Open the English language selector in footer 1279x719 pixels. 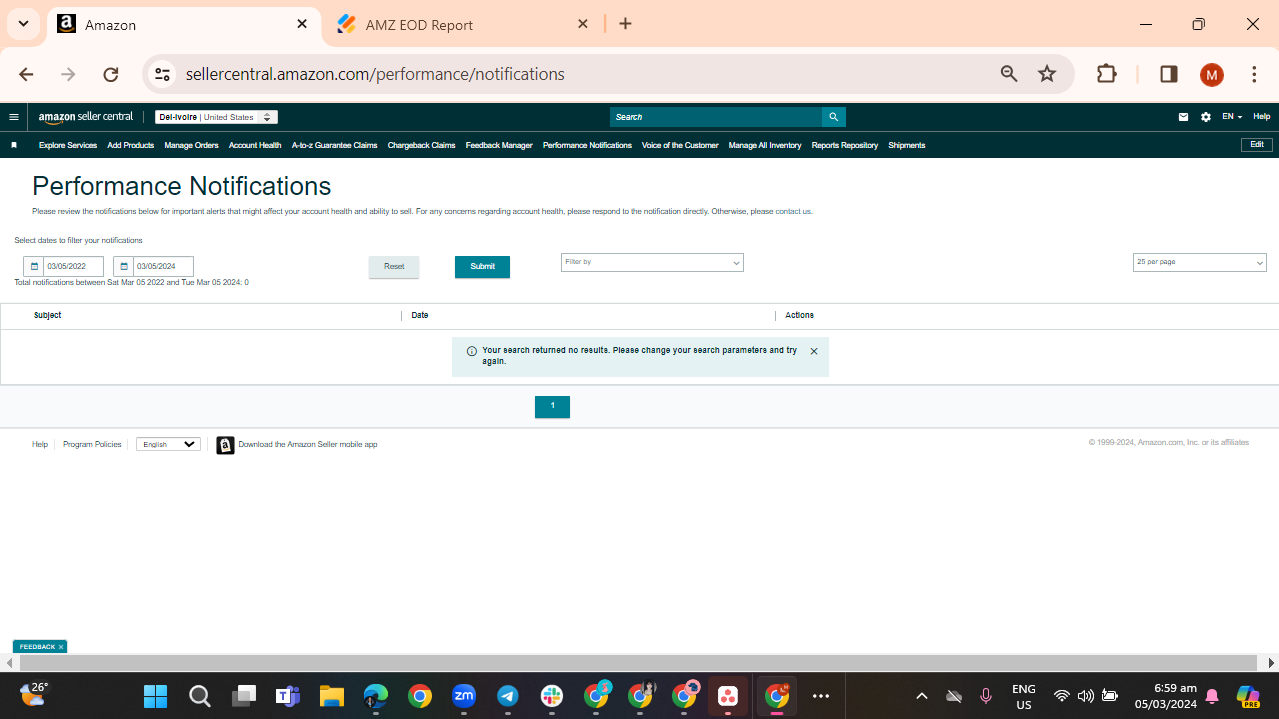point(168,444)
